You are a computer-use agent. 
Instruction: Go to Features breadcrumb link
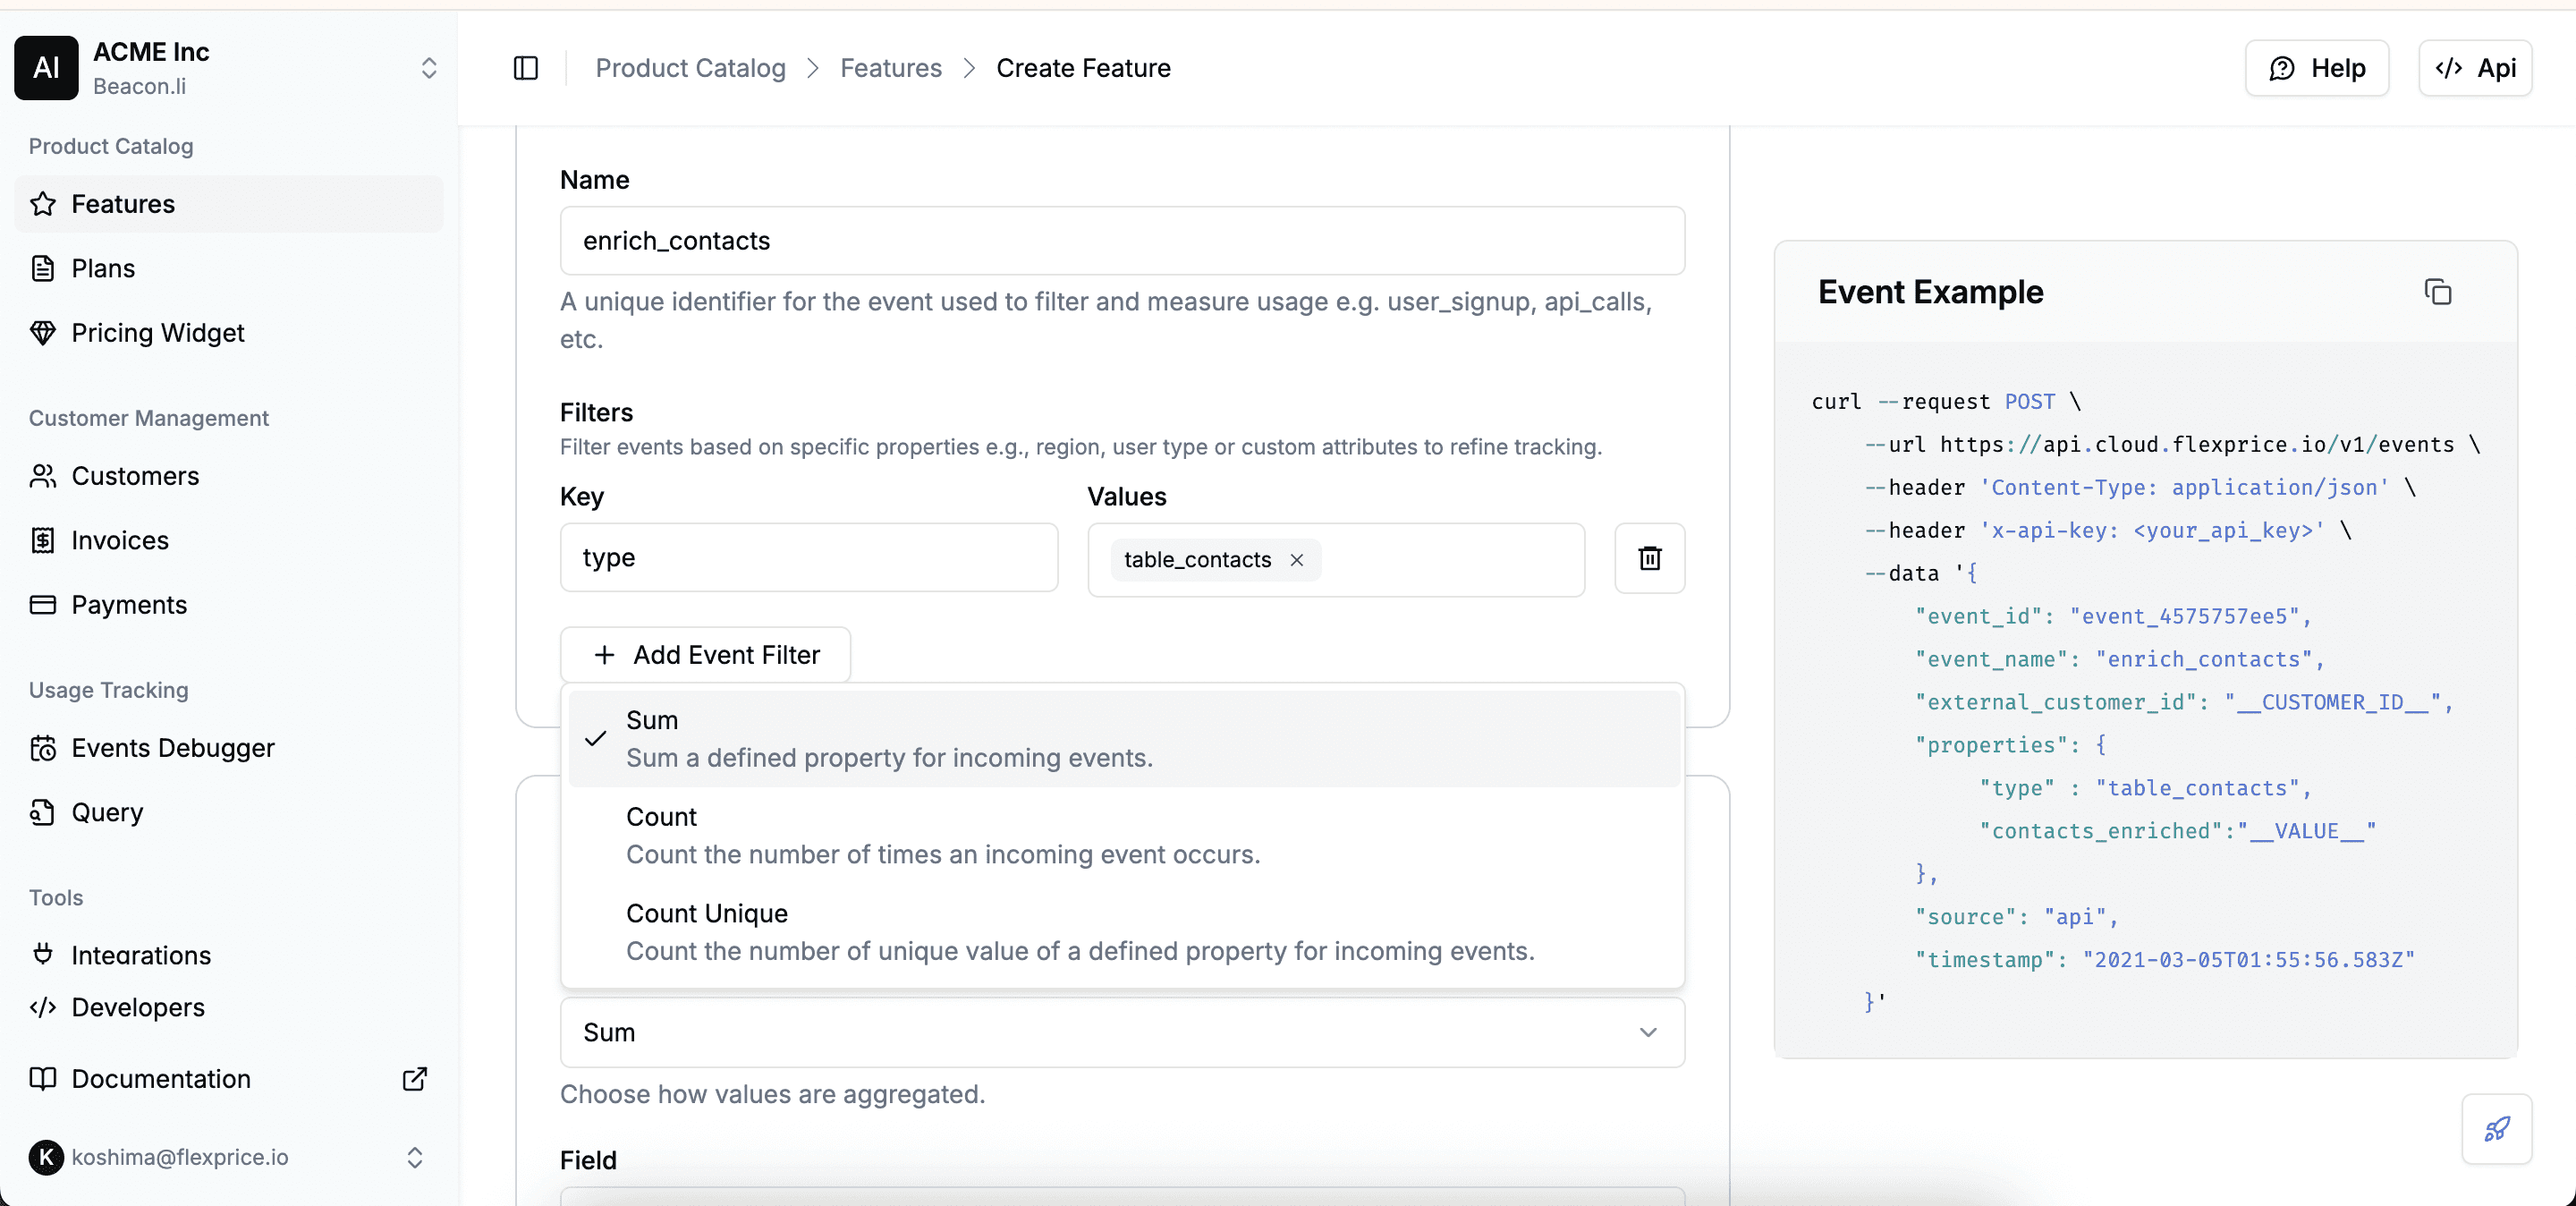890,68
